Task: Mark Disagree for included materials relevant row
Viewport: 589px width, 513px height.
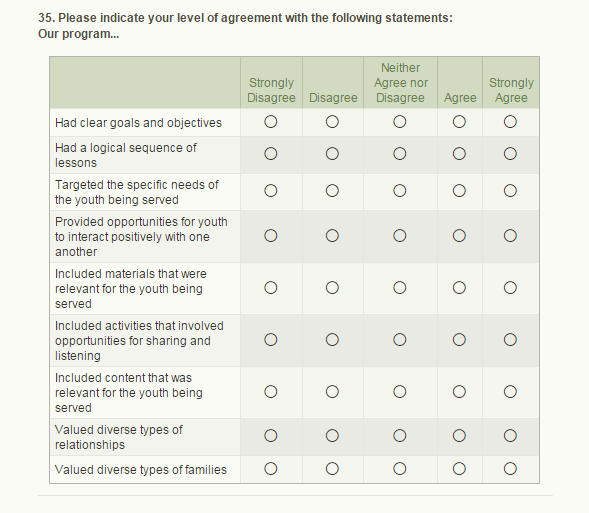Action: pos(332,288)
